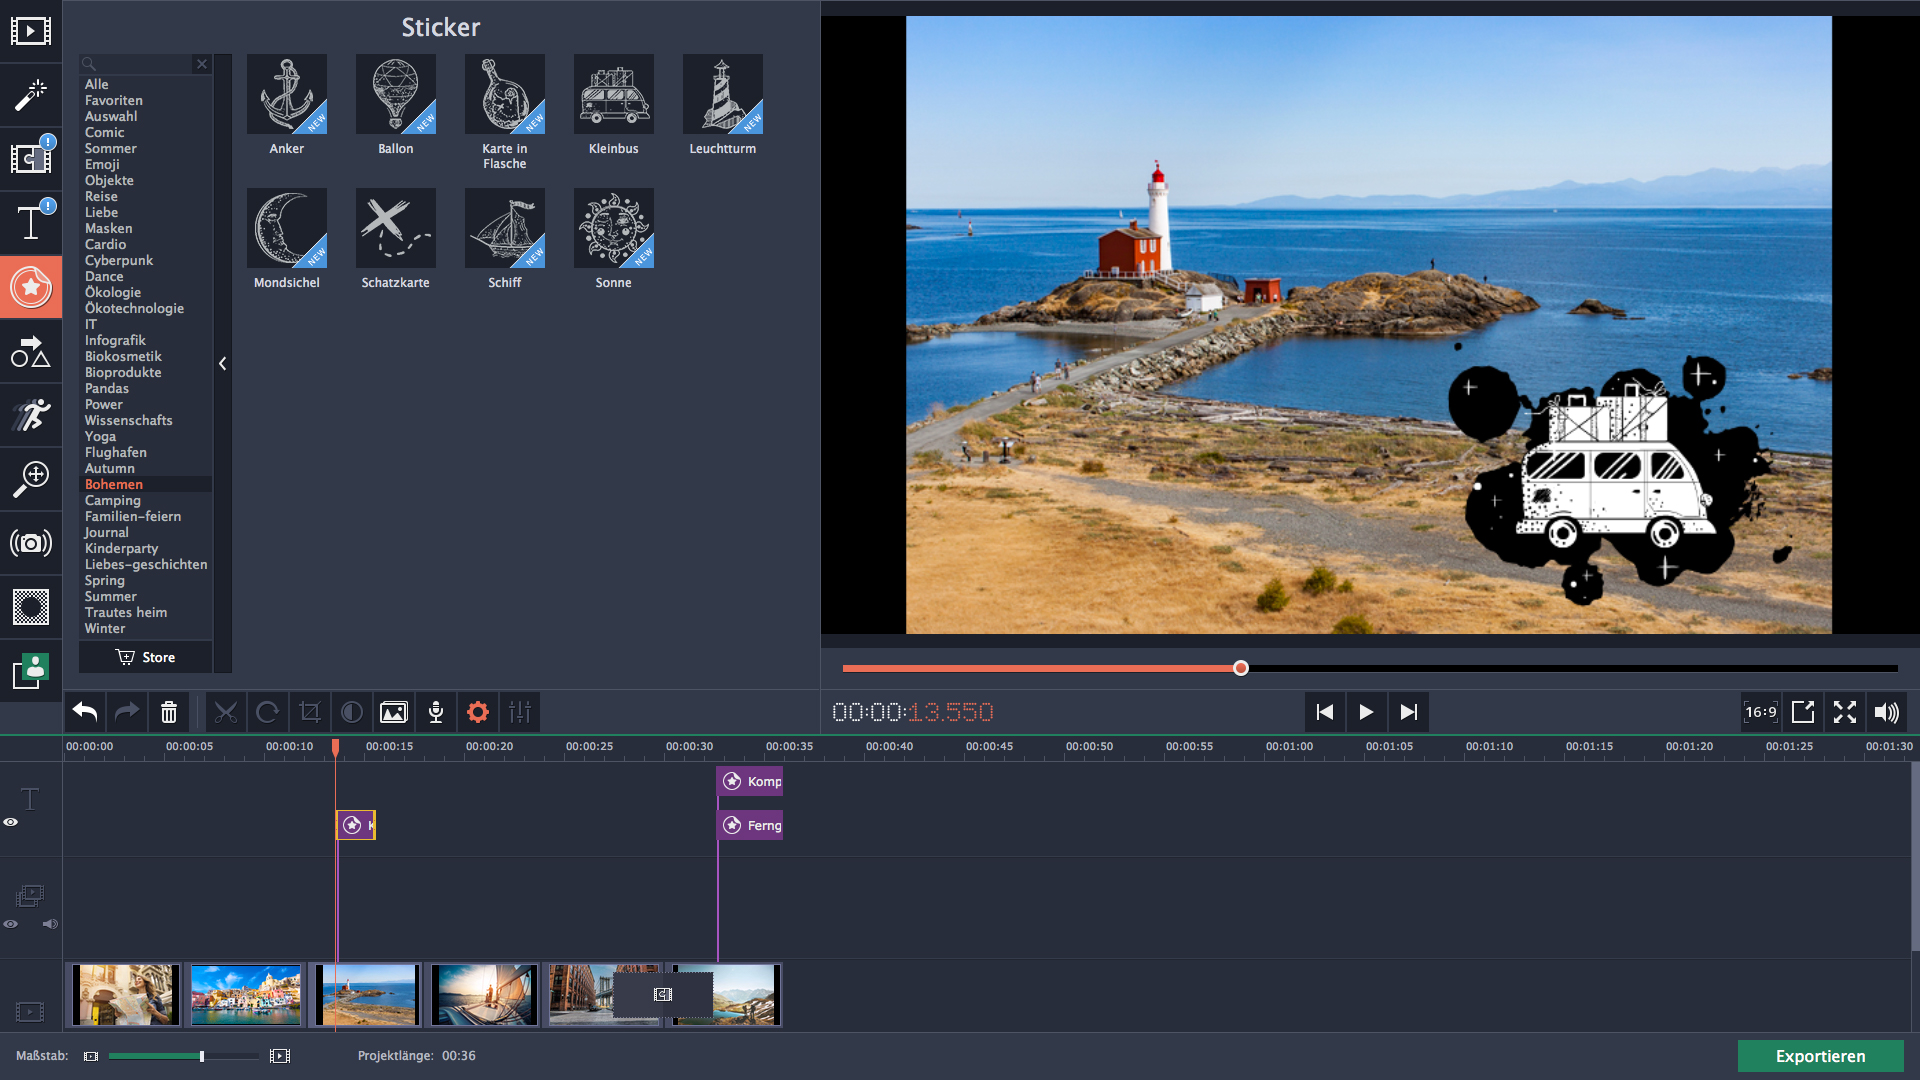The image size is (1920, 1080).
Task: Open Pan and Zoom tool
Action: 31,479
